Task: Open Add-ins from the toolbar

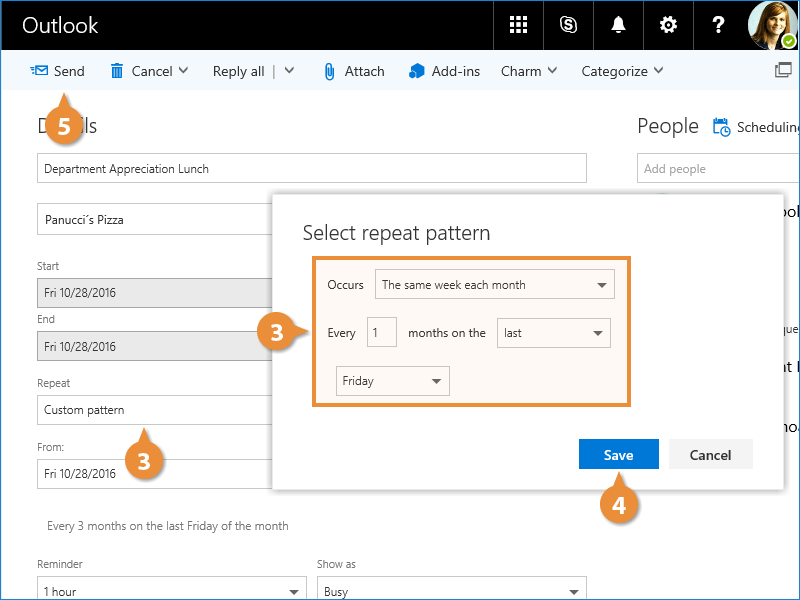Action: coord(444,71)
